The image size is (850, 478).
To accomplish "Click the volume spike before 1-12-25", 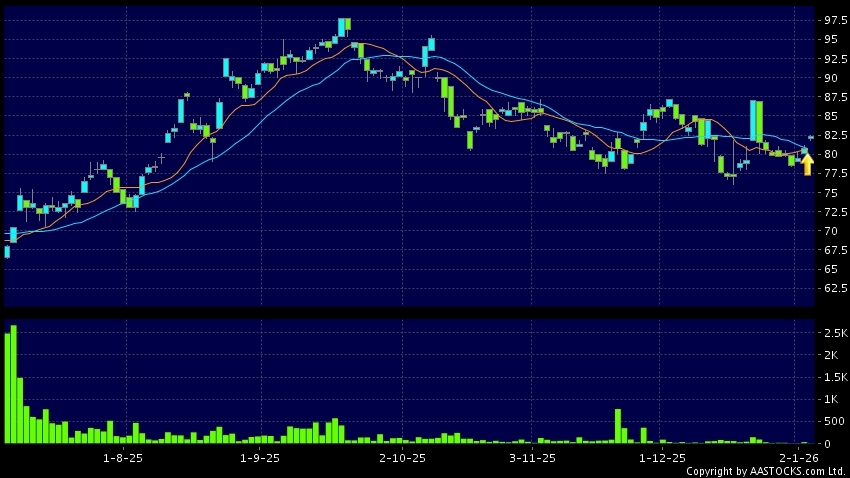I will point(618,426).
